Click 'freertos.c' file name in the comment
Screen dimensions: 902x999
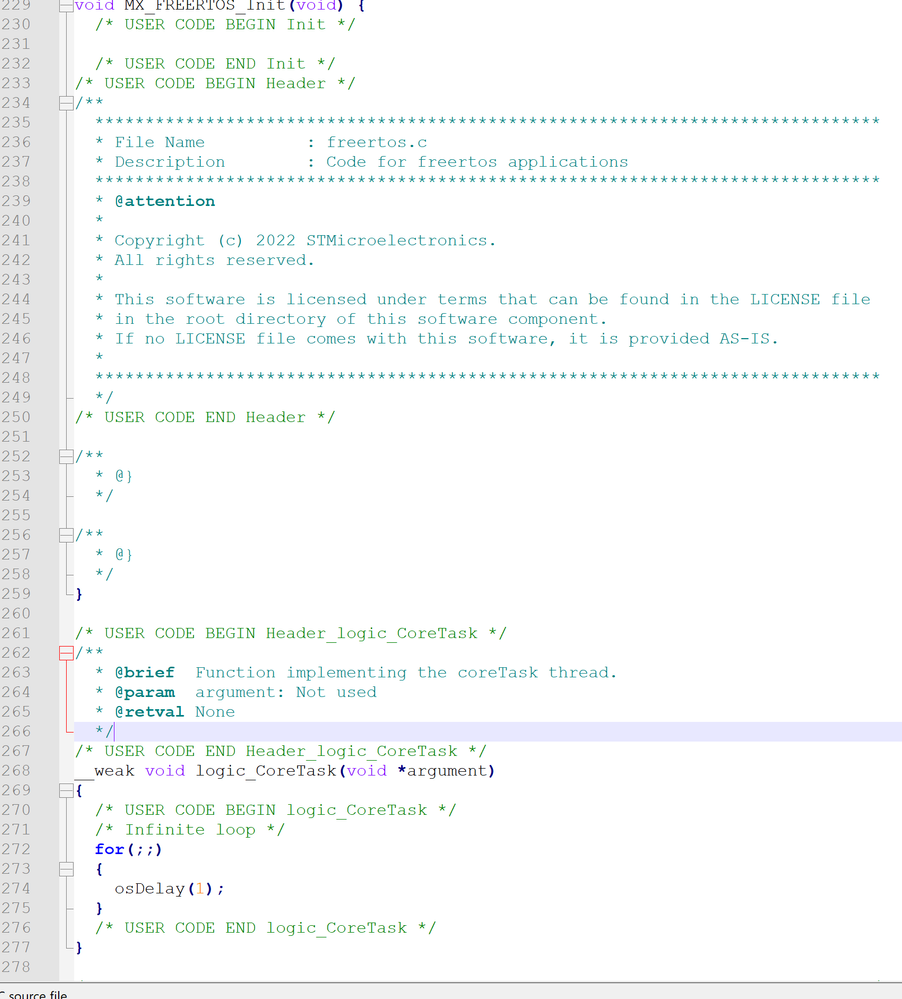coord(376,142)
